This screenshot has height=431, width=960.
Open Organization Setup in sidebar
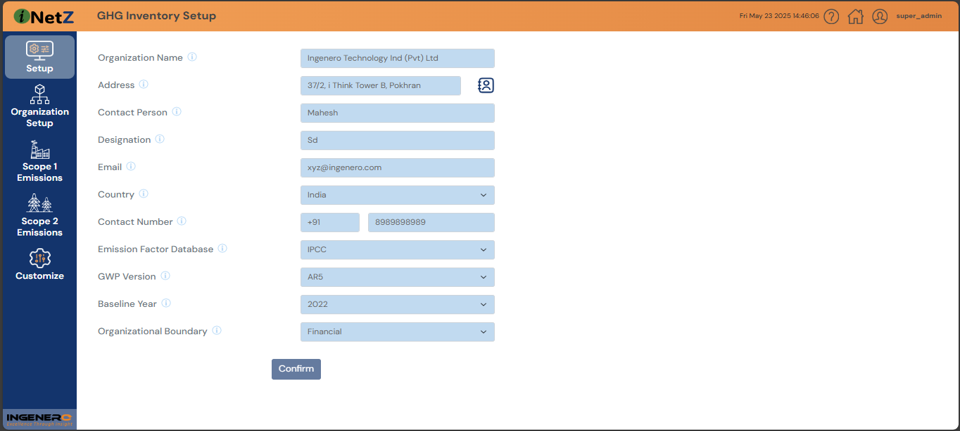pyautogui.click(x=39, y=107)
